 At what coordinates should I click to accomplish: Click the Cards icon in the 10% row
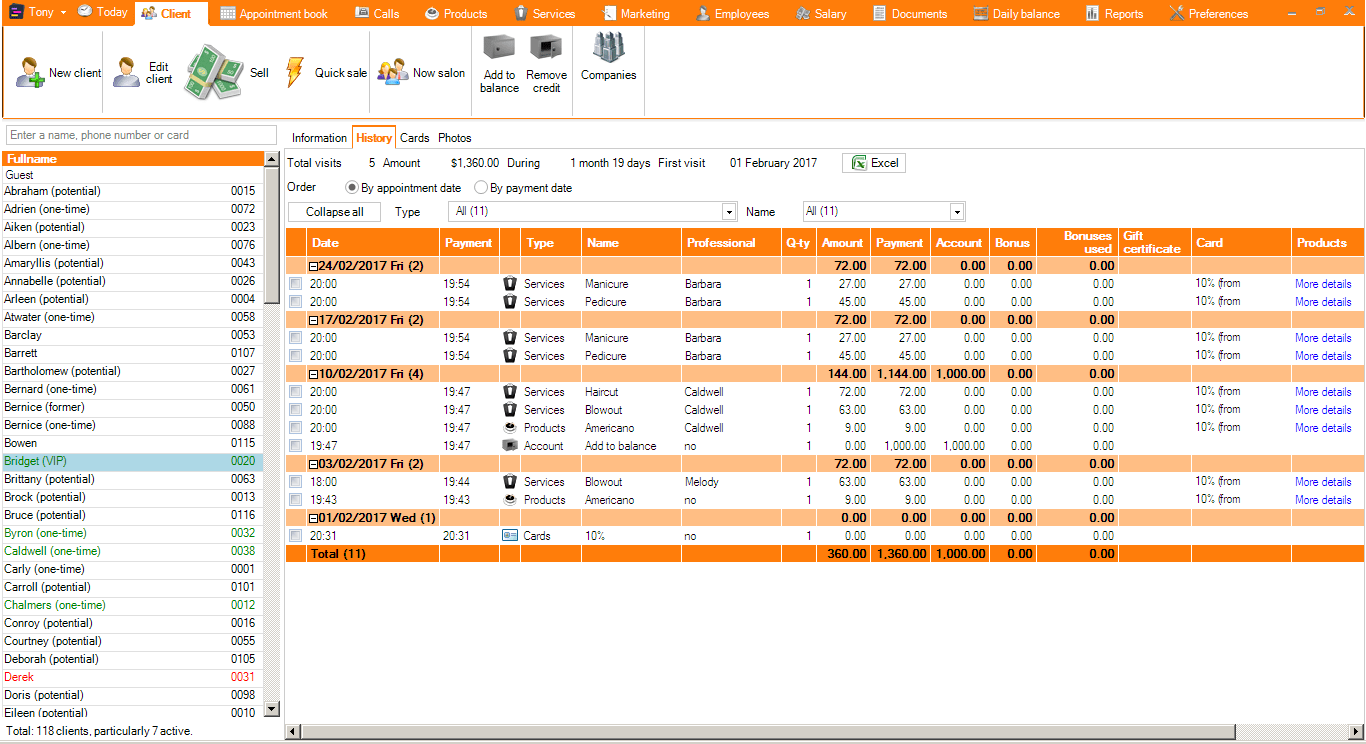(510, 536)
